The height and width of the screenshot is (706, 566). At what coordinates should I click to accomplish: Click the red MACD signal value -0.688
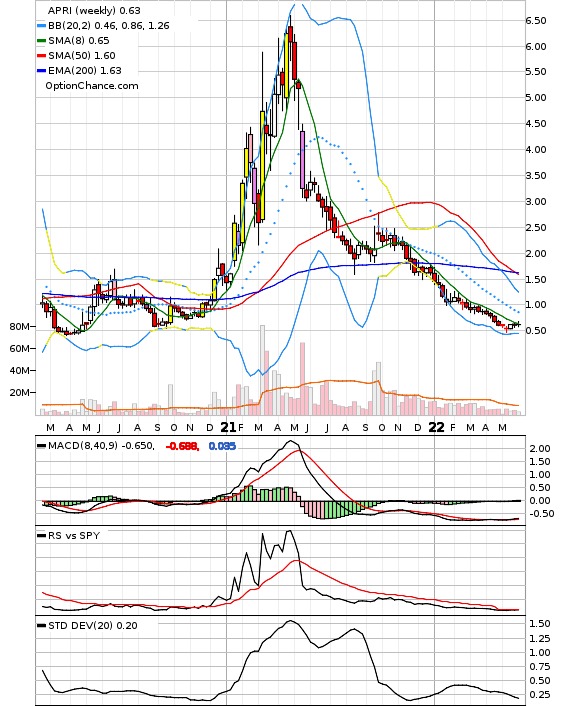pos(182,446)
